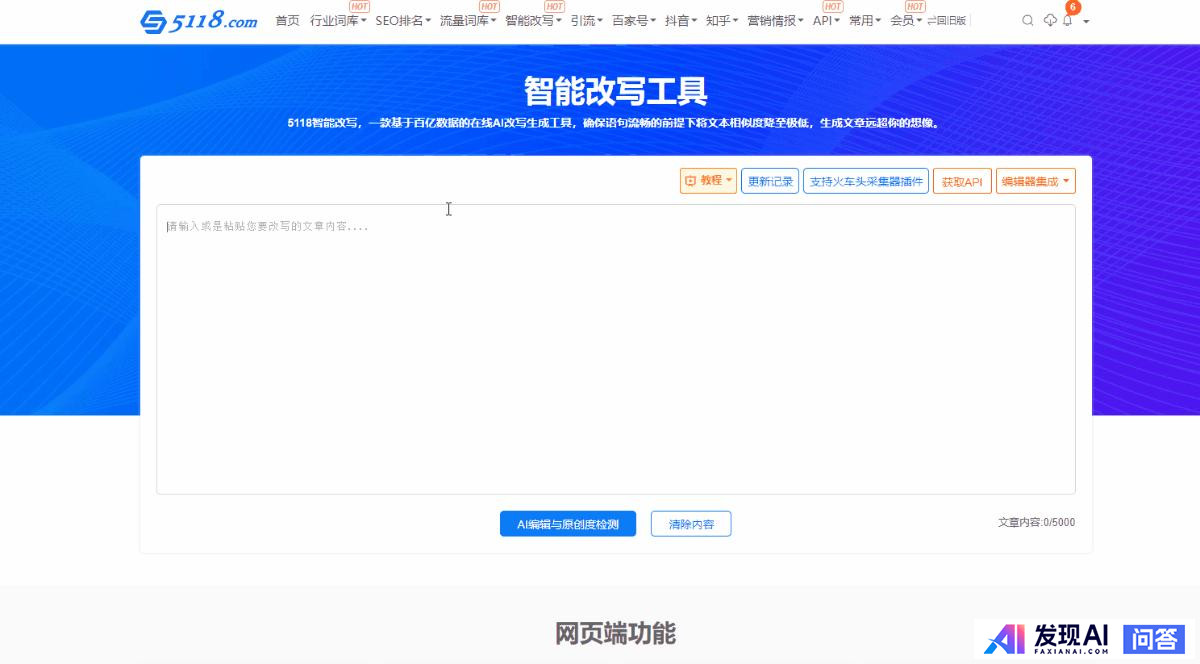Viewport: 1200px width, 664px height.
Task: Open the 智能改写 nav menu
Action: tap(533, 21)
